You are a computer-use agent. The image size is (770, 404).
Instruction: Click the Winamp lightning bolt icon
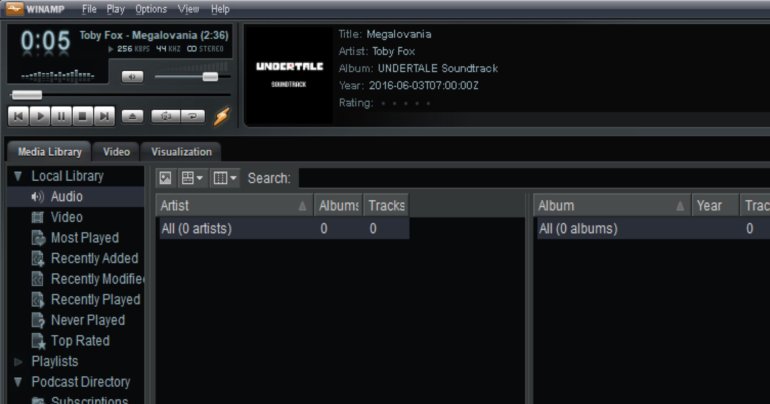pos(221,116)
